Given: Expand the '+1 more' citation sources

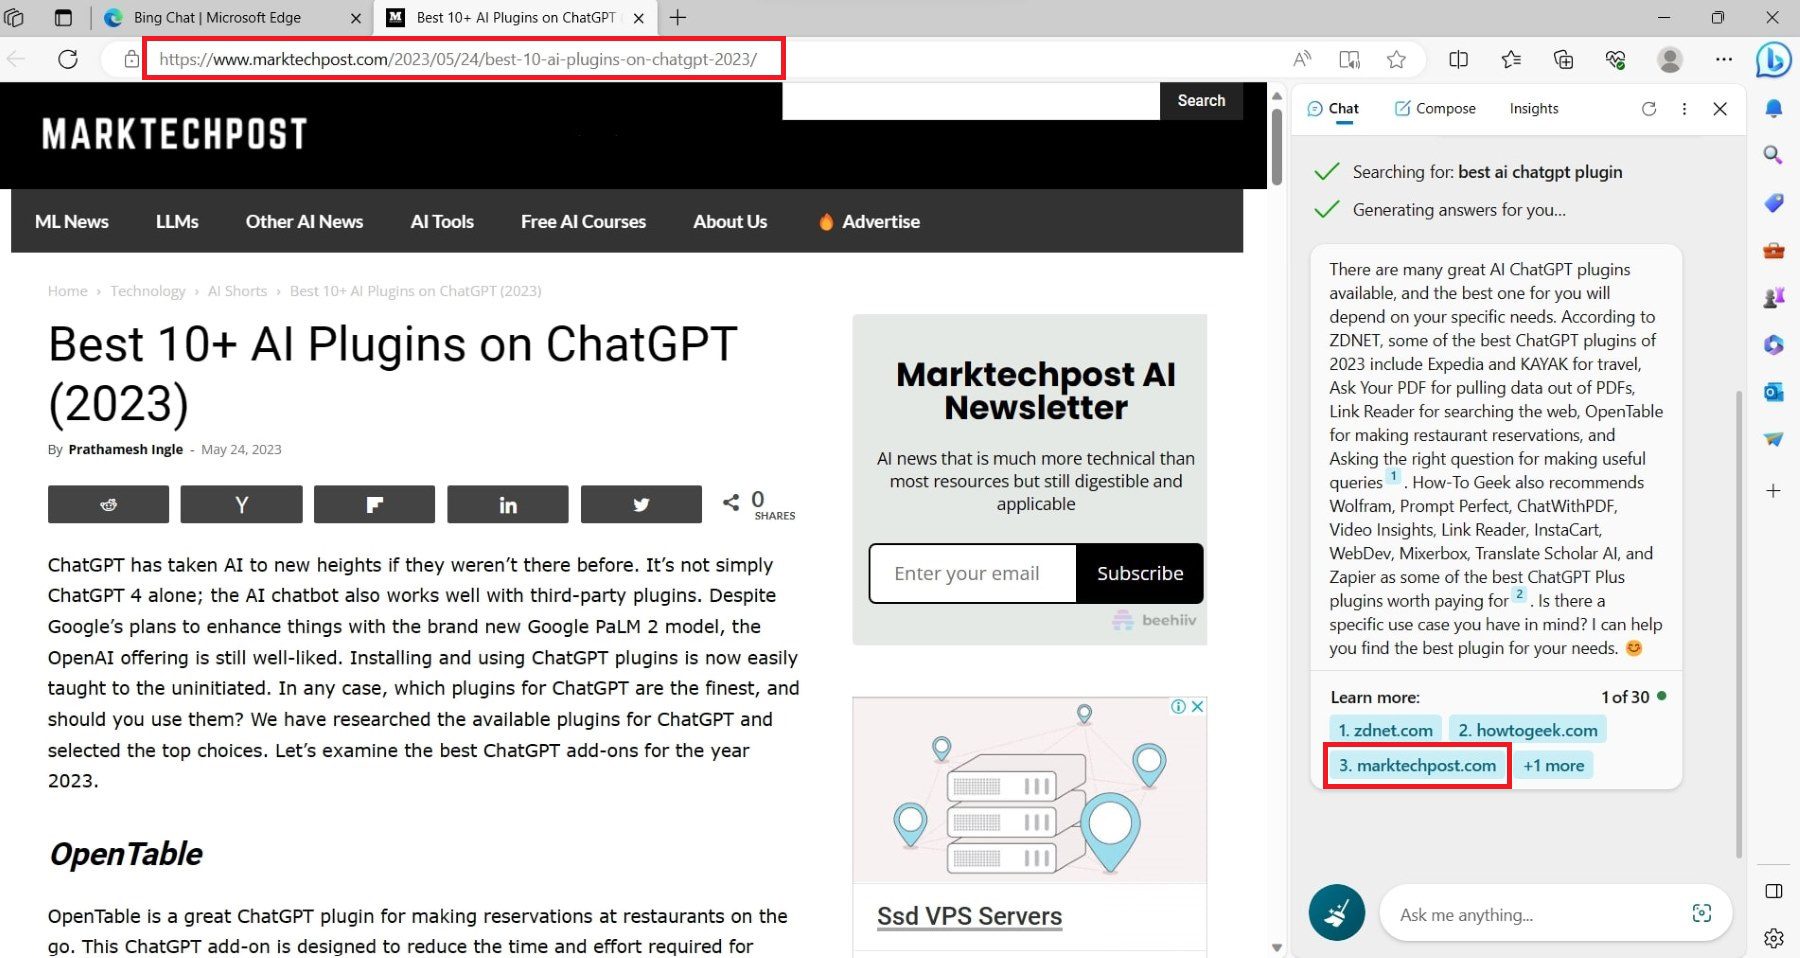Looking at the screenshot, I should pyautogui.click(x=1553, y=765).
